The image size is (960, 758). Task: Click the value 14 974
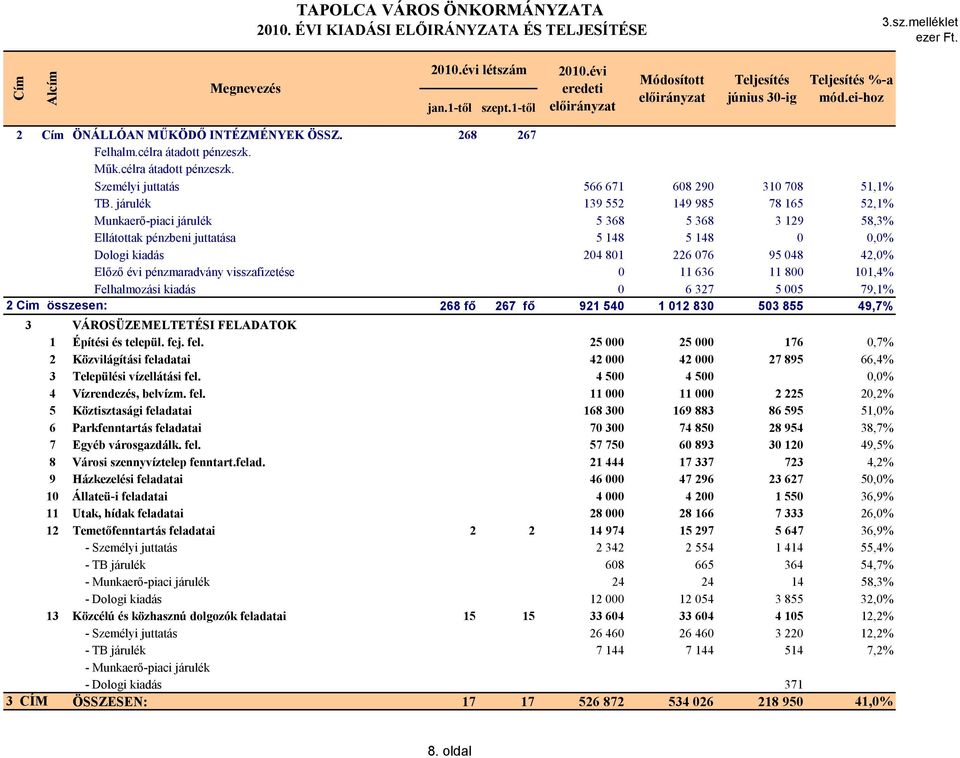(x=606, y=531)
